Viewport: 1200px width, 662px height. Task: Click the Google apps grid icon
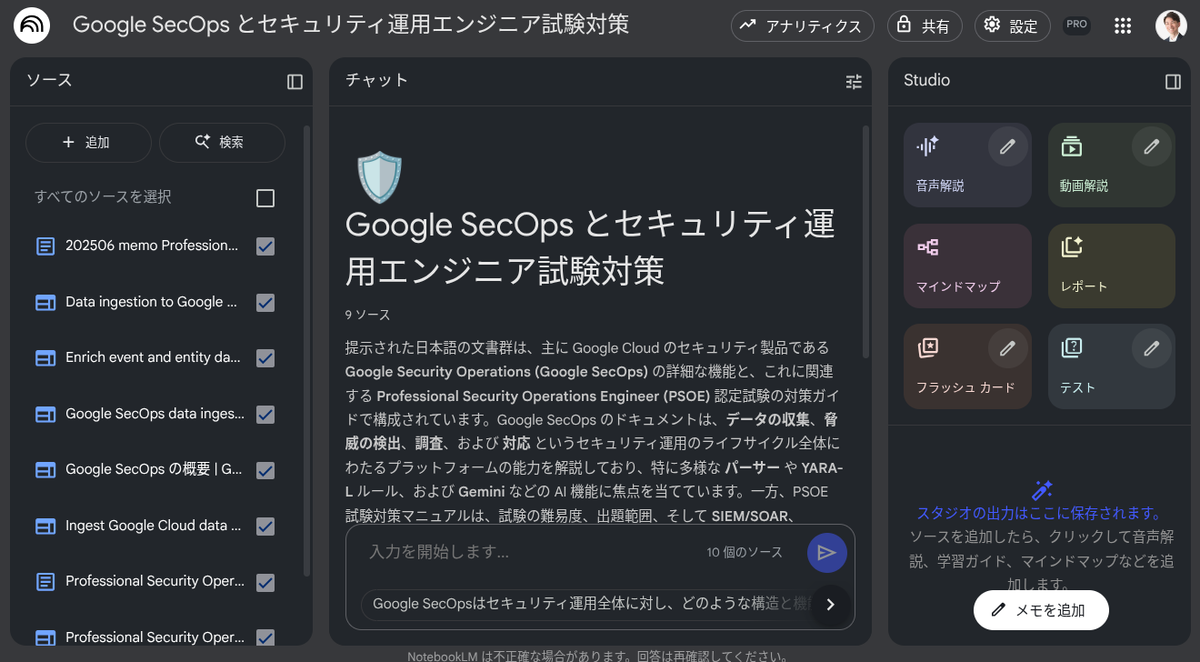(x=1123, y=26)
